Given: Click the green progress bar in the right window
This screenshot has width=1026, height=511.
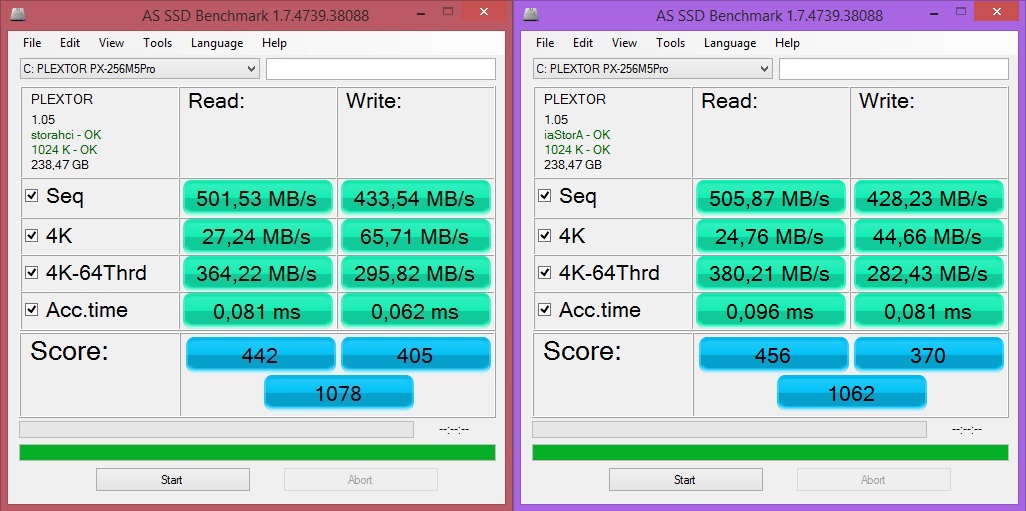Looking at the screenshot, I should tap(770, 452).
